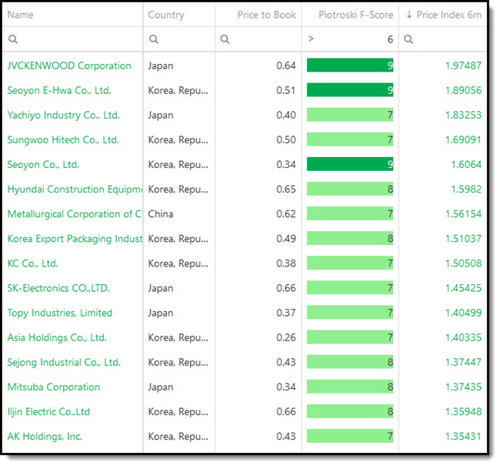
Task: Click the 1.45425 price index value
Action: 463,288
